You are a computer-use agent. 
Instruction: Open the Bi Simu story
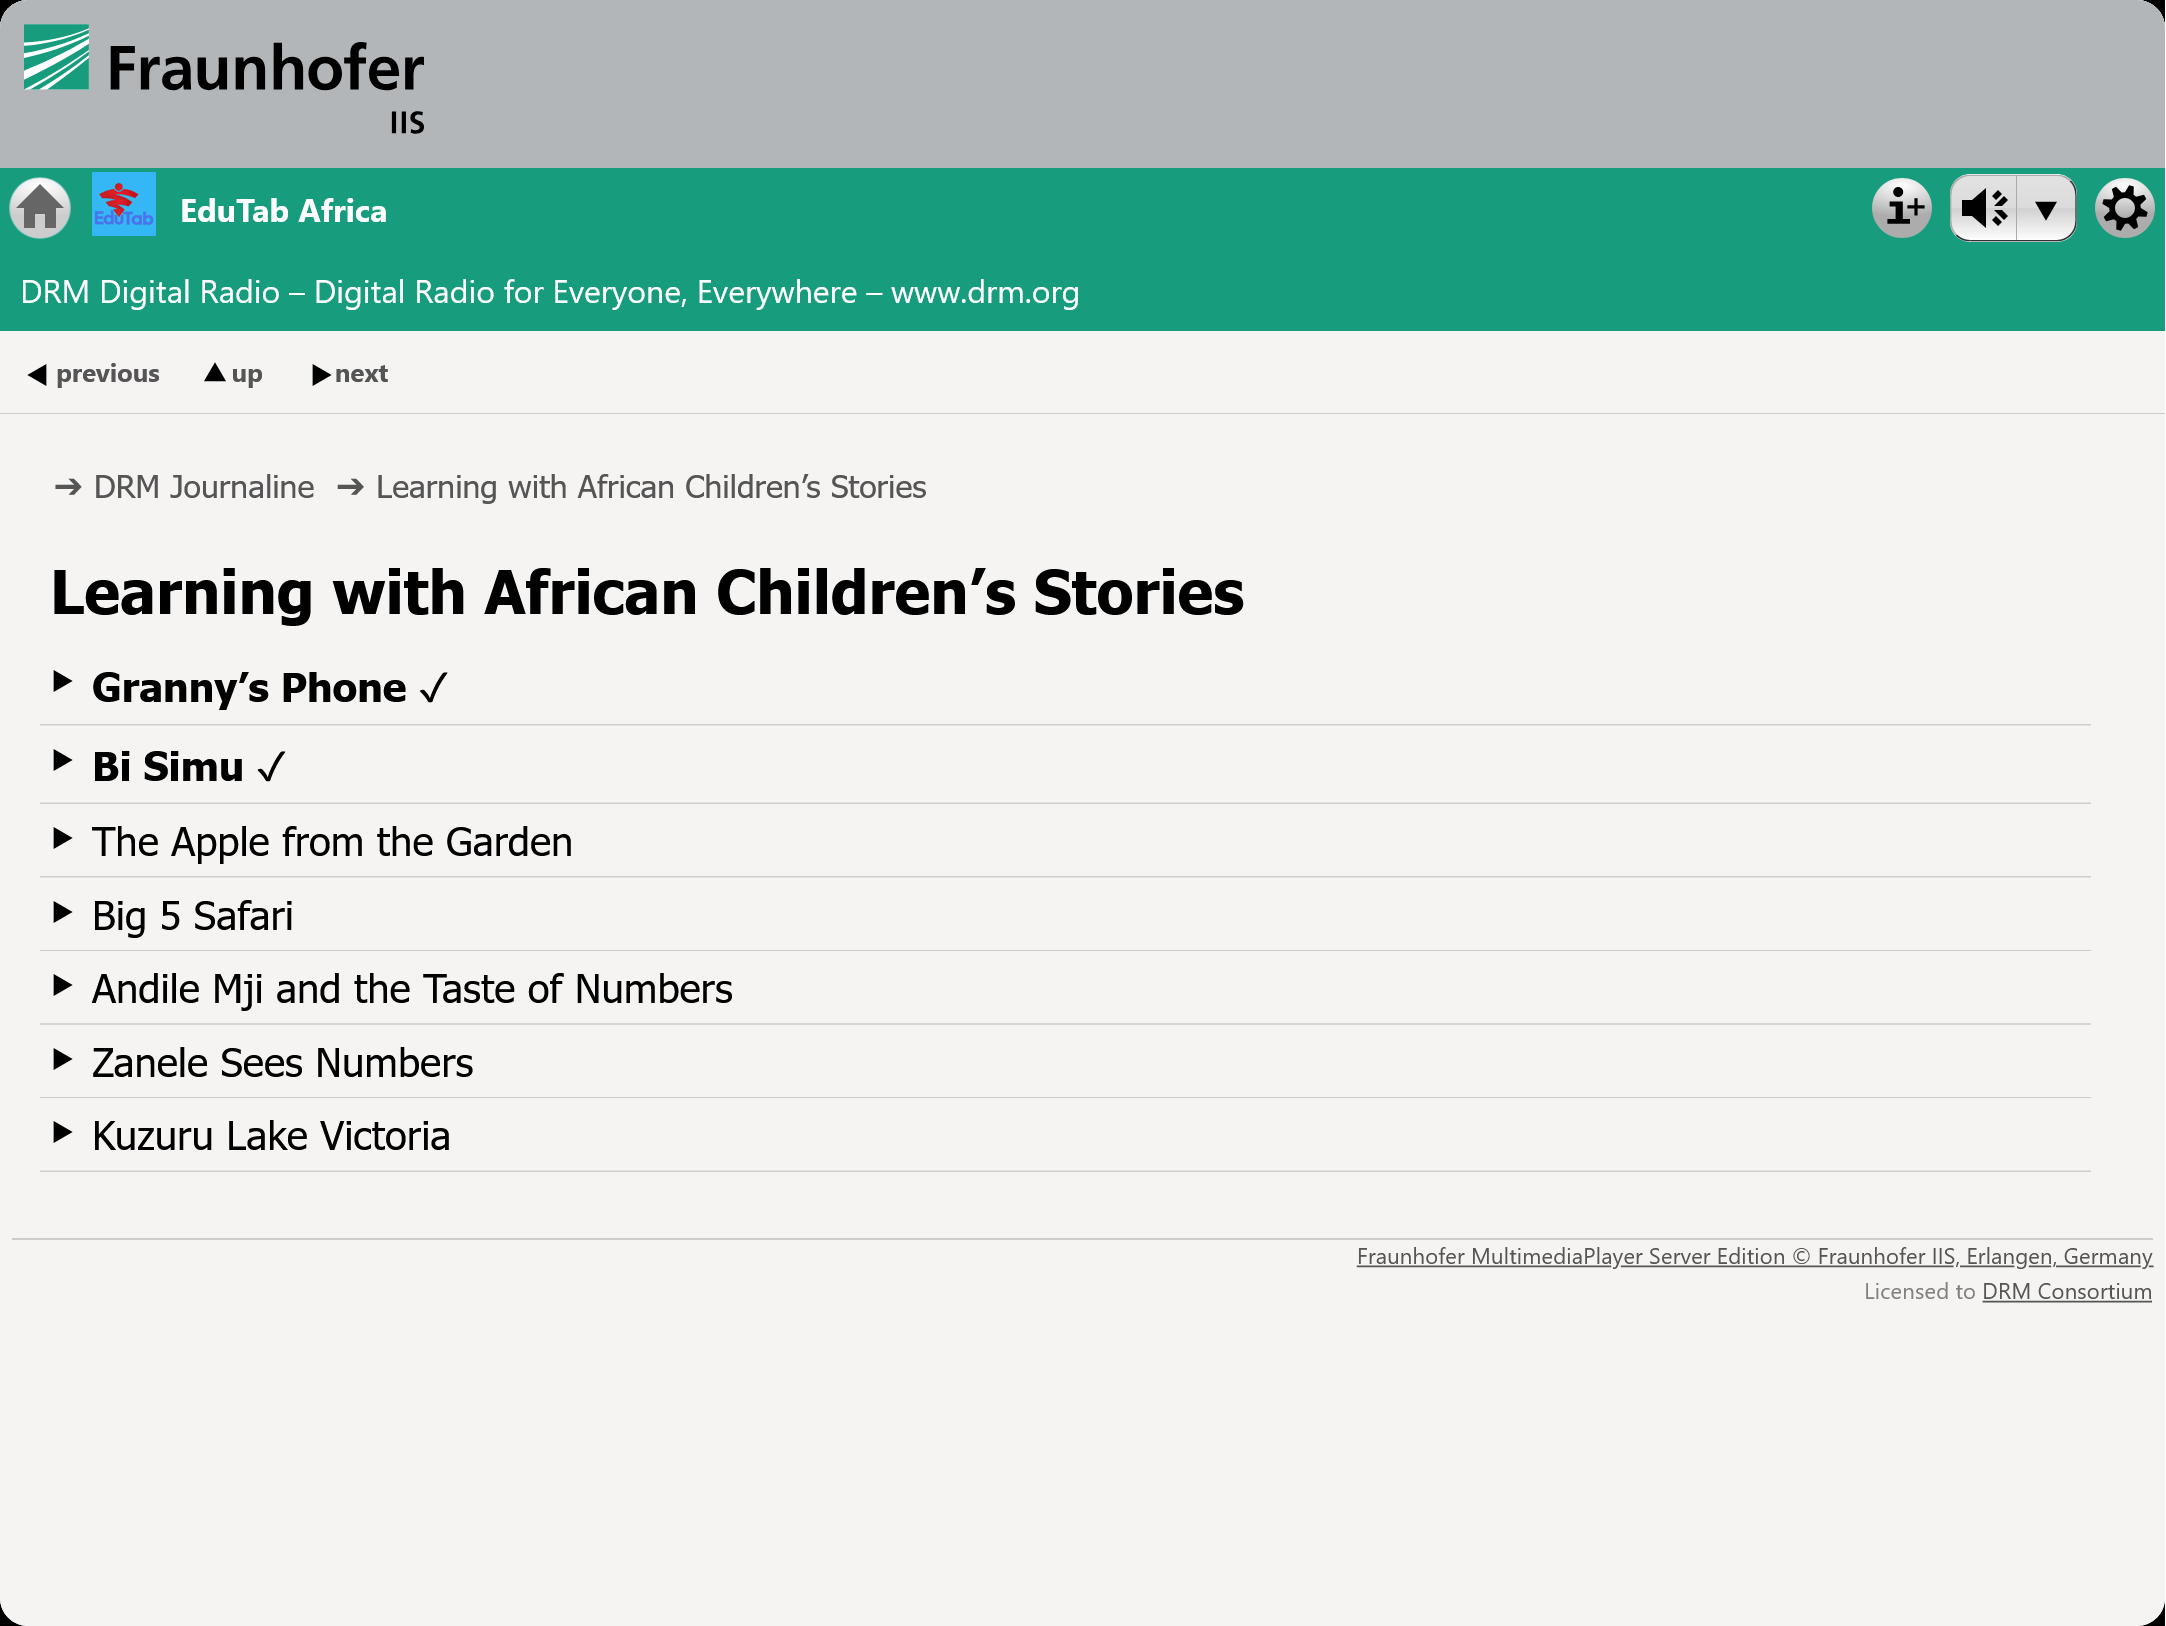pos(168,767)
